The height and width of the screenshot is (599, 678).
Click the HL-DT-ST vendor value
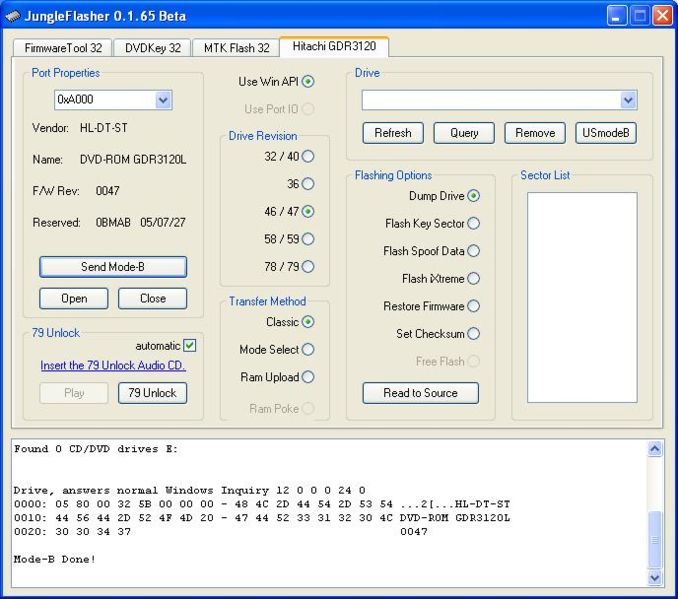pyautogui.click(x=104, y=128)
